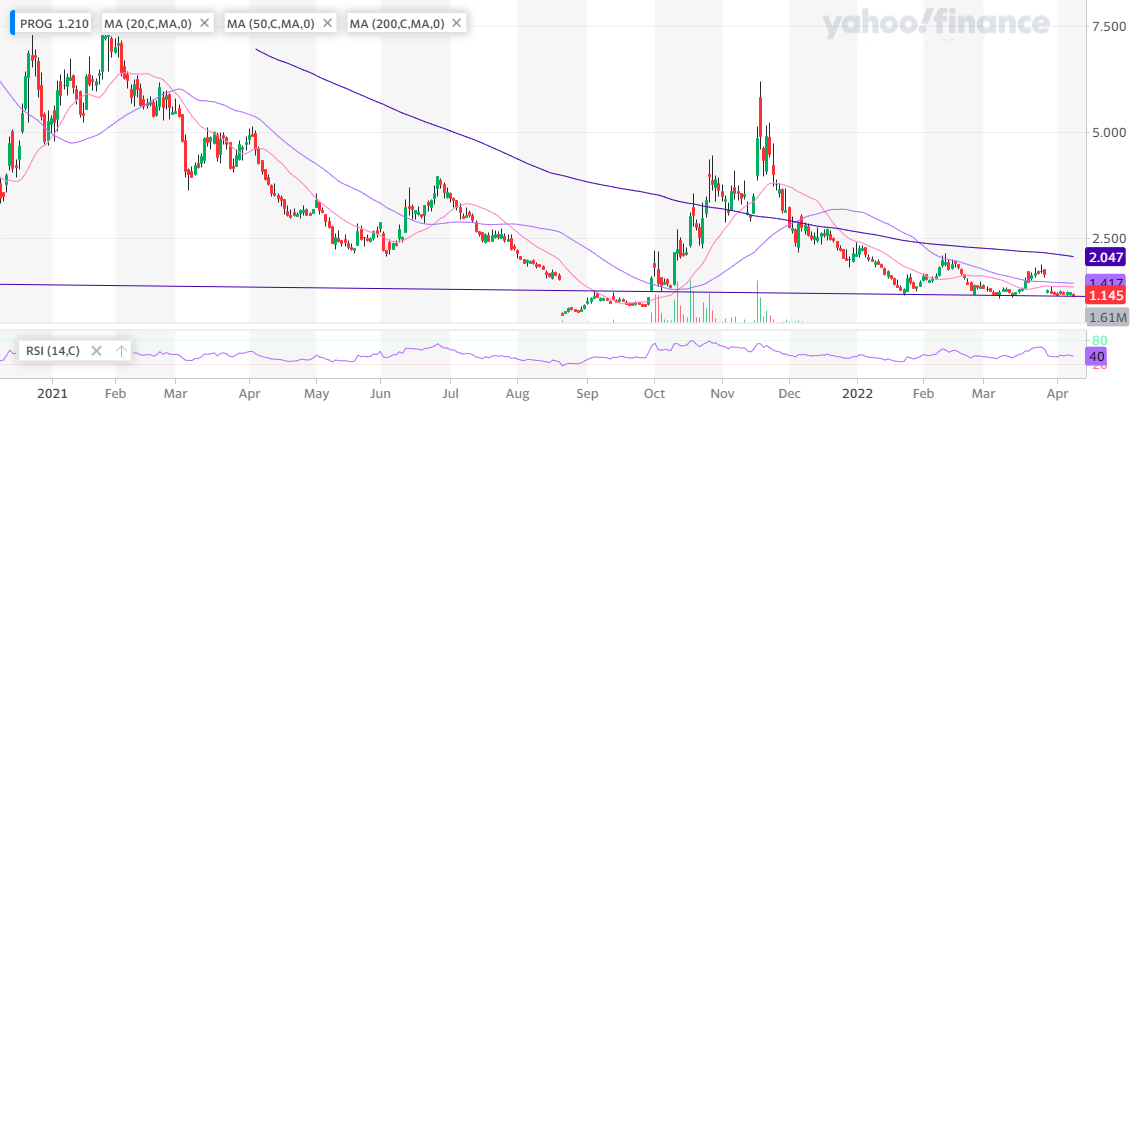1141x1141 pixels.
Task: Select the 1.145 current price label
Action: pyautogui.click(x=1105, y=295)
